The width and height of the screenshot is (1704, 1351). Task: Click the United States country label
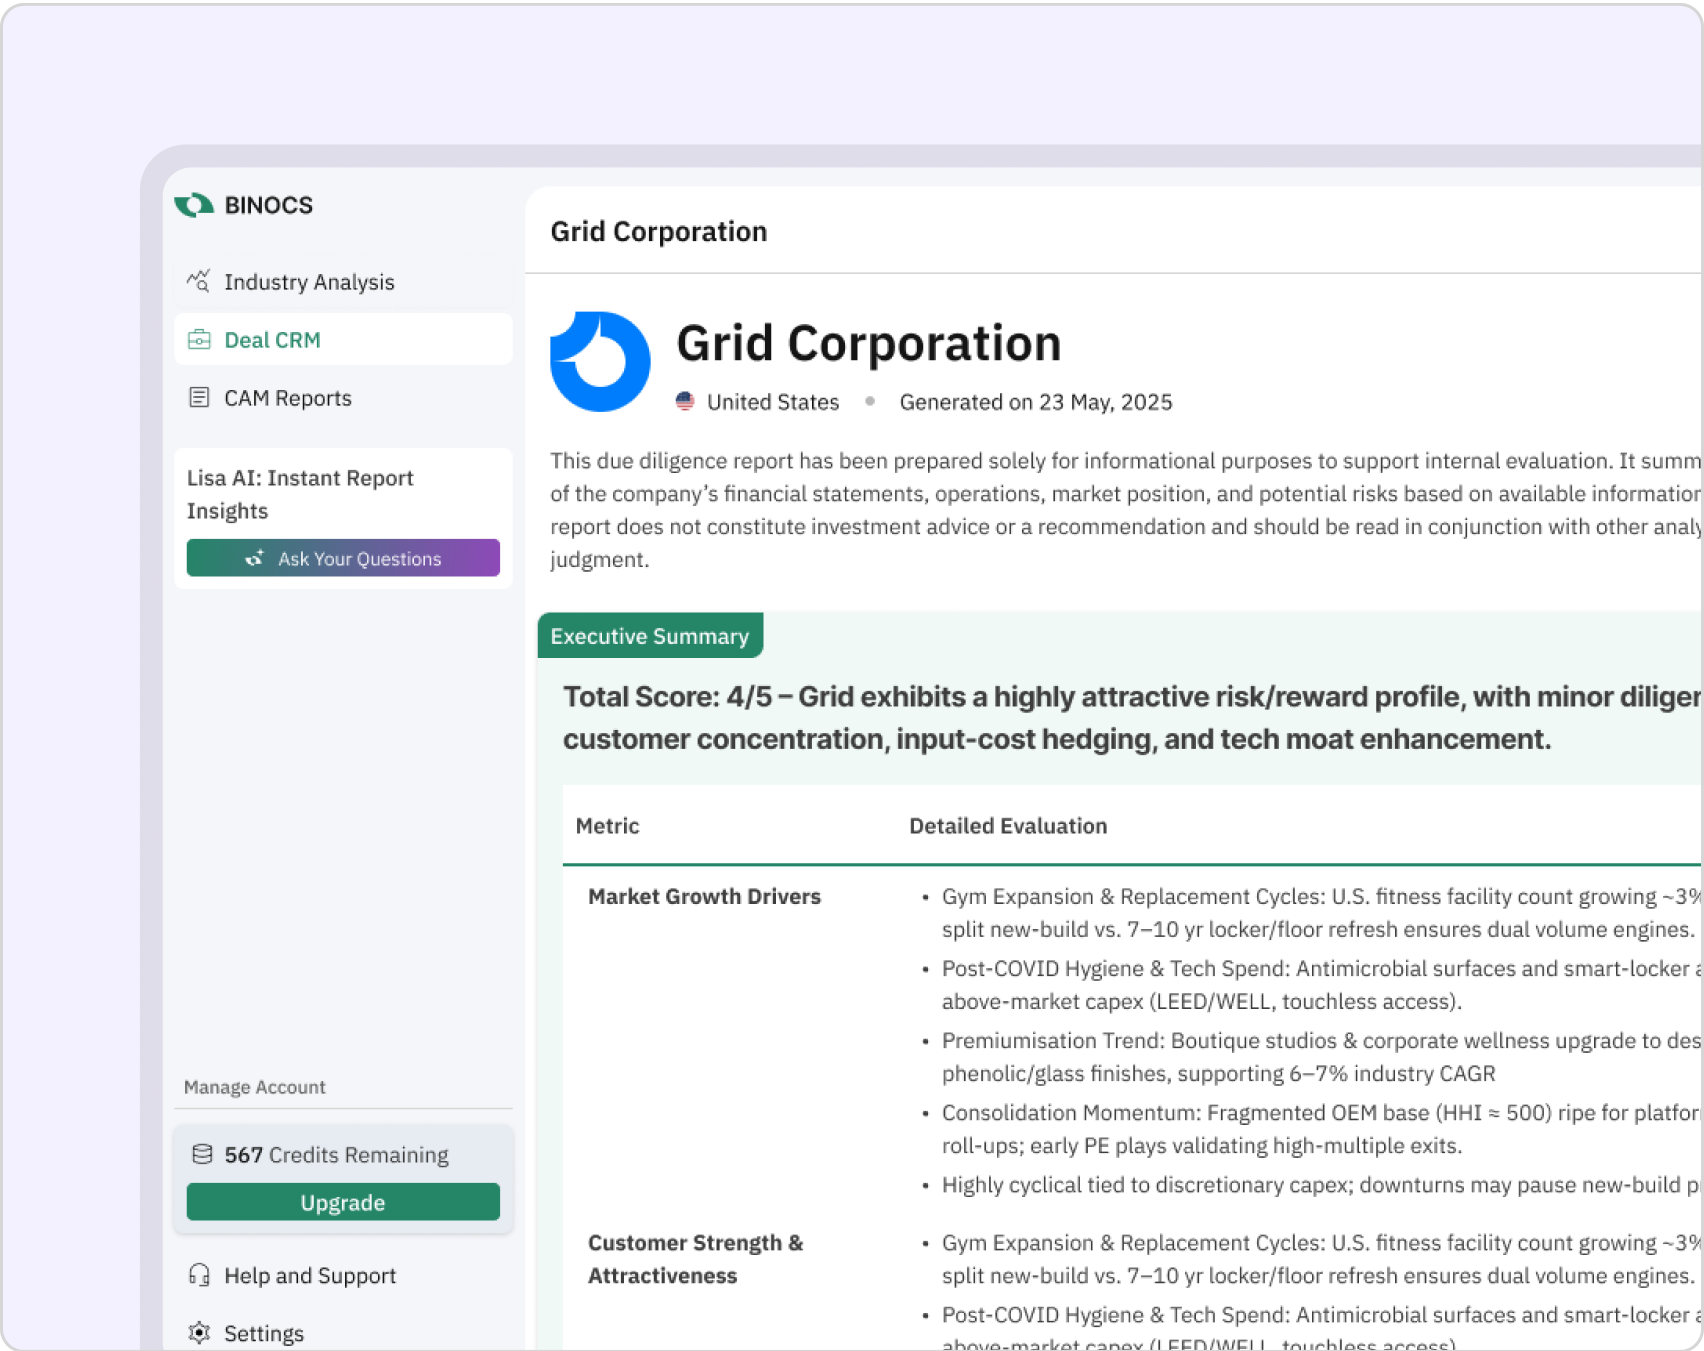coord(773,402)
